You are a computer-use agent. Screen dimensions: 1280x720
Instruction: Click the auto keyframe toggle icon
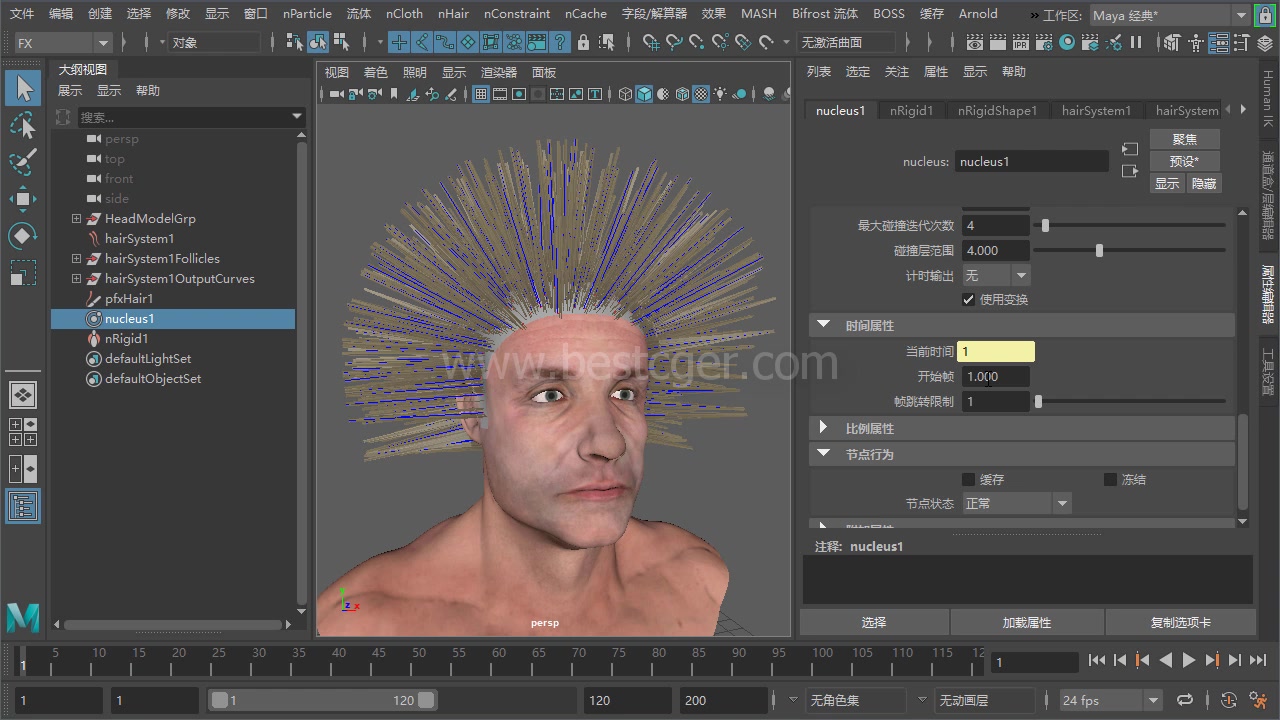[1229, 700]
